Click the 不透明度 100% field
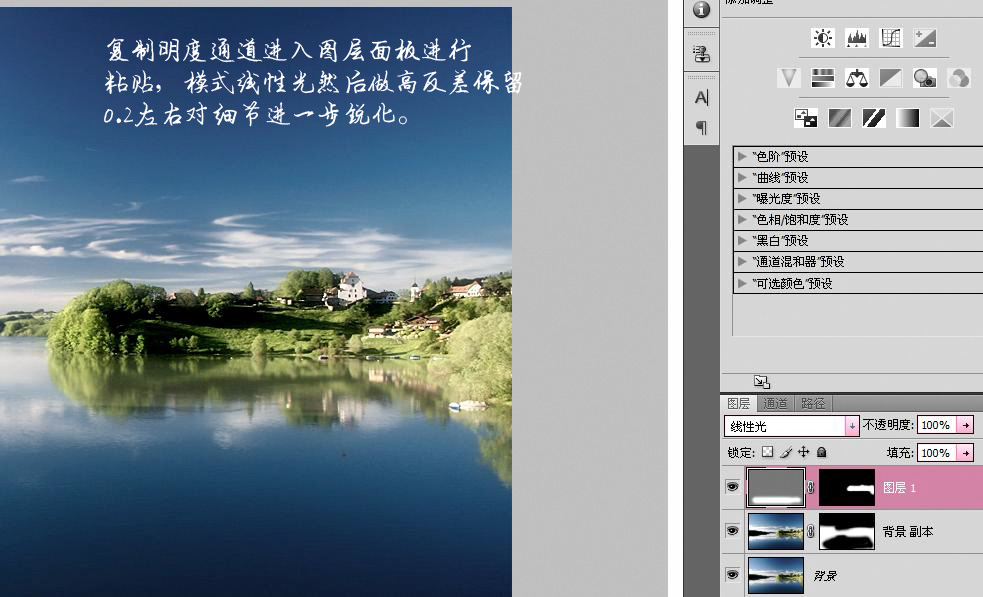 (937, 425)
